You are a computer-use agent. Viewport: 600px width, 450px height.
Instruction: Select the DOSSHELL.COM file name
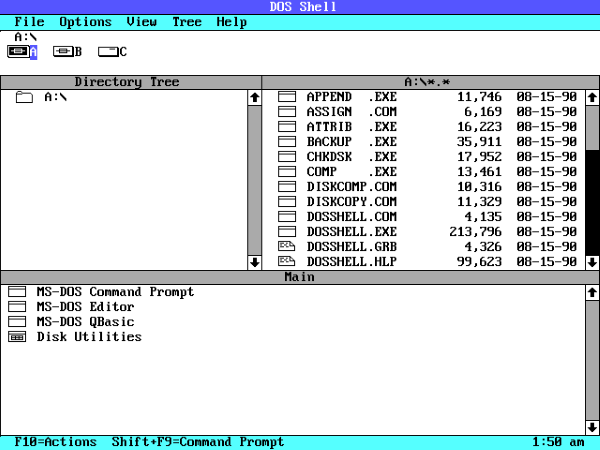pos(352,217)
